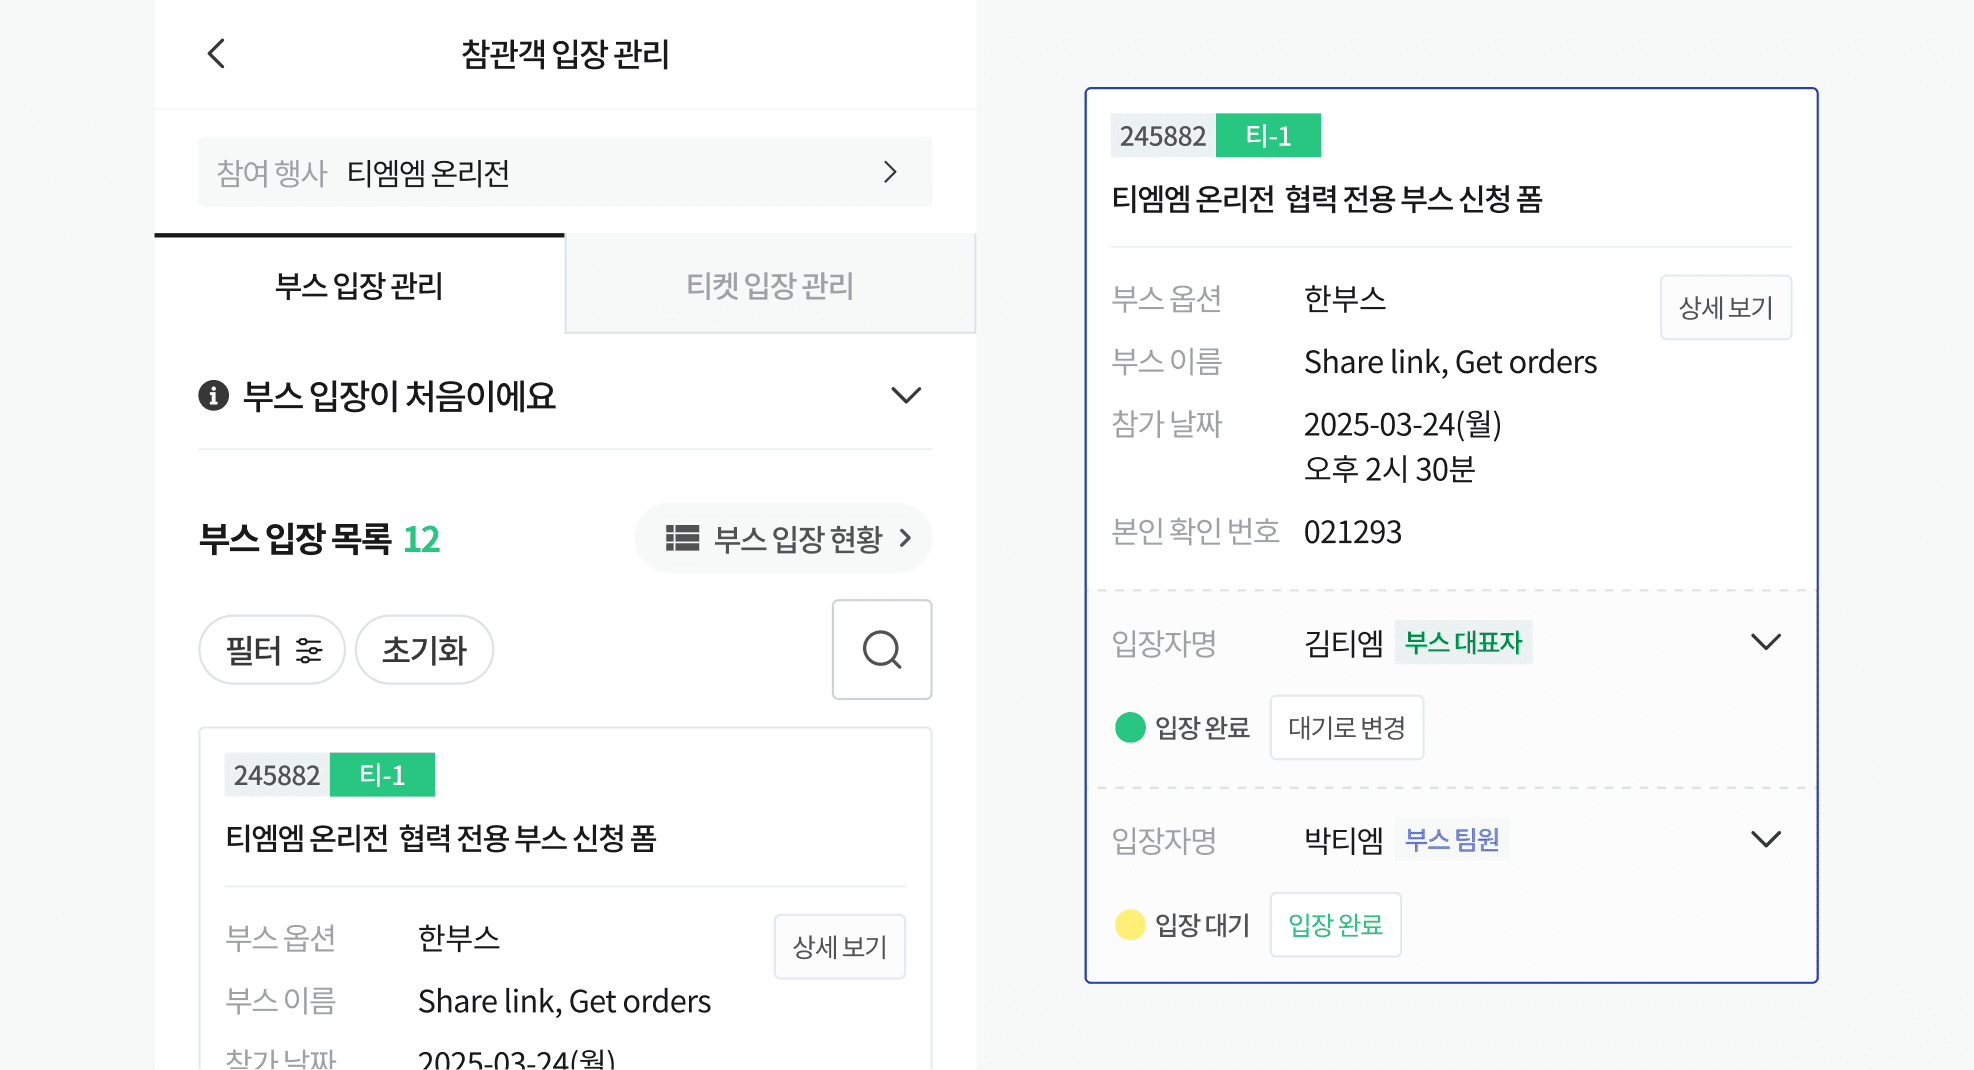Viewport: 1974px width, 1070px height.
Task: Click 상세 보기 in left booth card
Action: tap(840, 946)
